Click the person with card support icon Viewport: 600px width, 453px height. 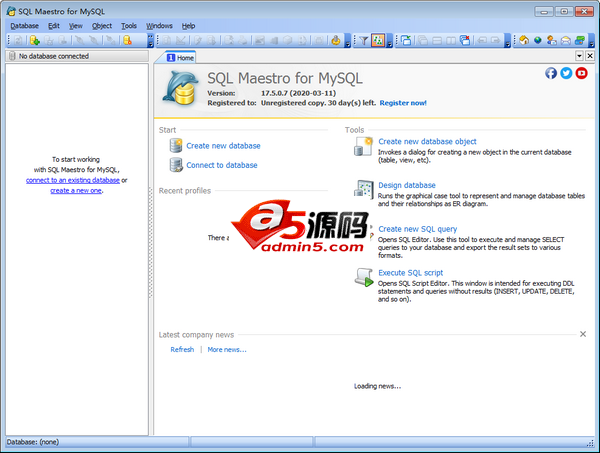(x=551, y=40)
